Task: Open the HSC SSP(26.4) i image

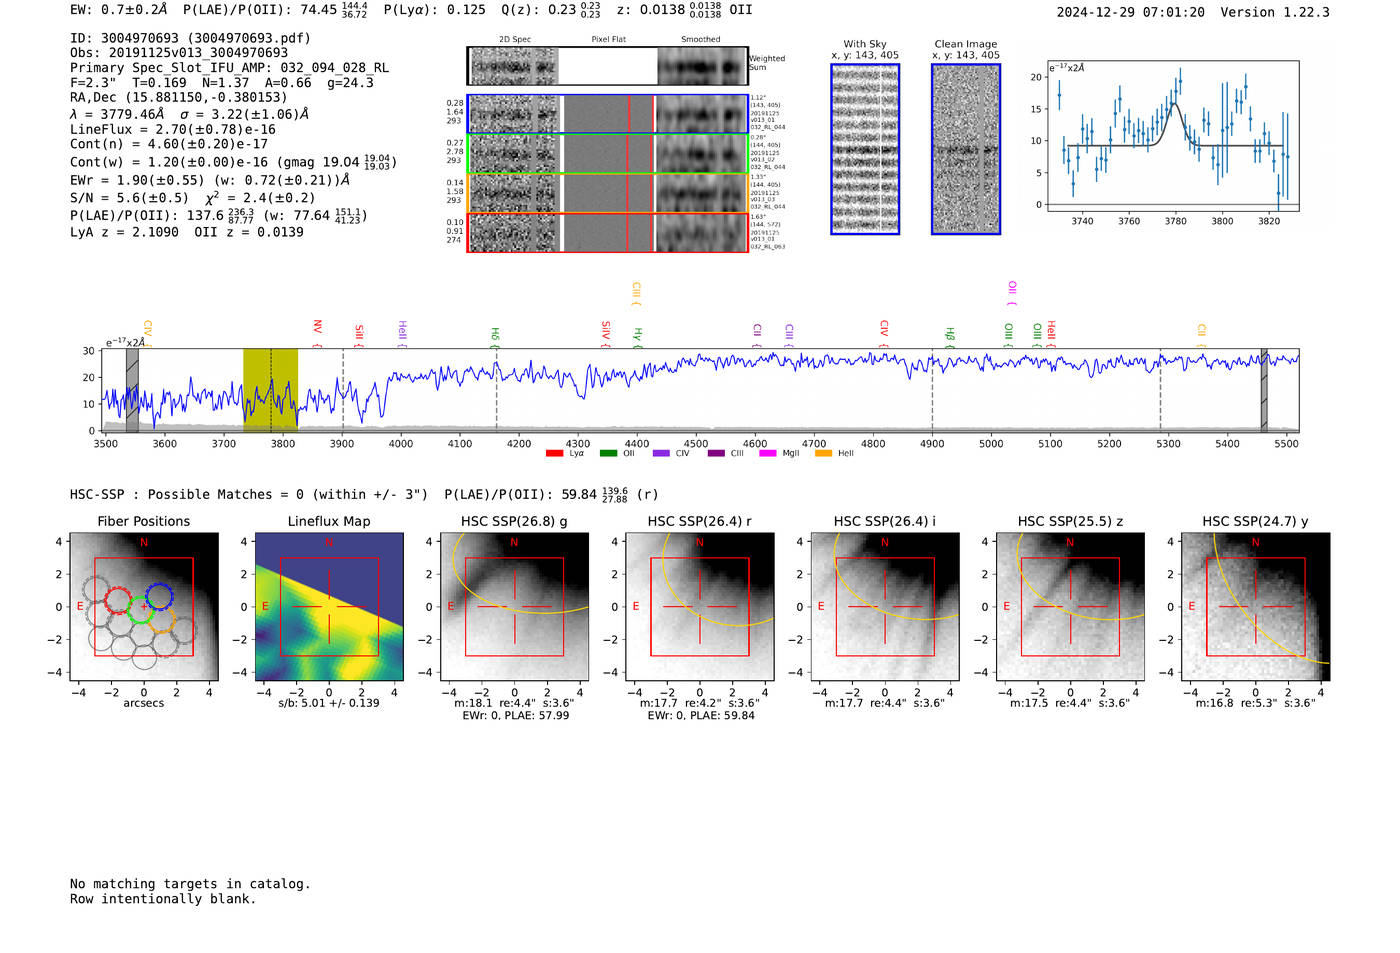Action: pos(885,607)
